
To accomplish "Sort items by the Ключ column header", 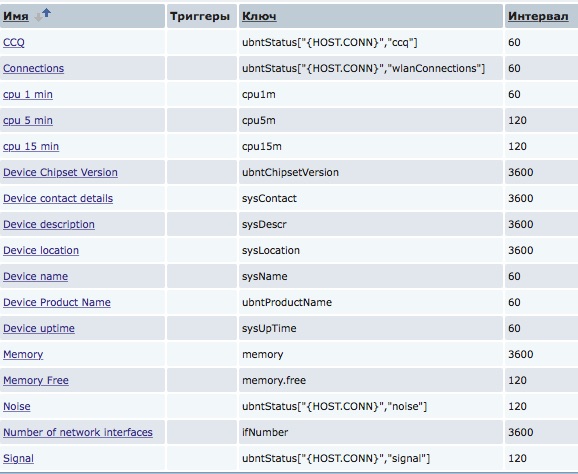I will (x=259, y=17).
